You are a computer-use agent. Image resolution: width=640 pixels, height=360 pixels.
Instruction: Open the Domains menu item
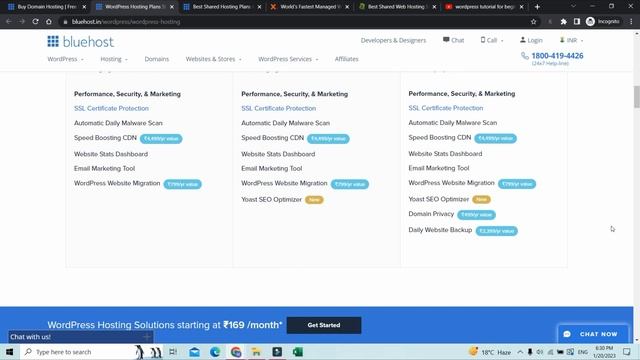coord(157,59)
